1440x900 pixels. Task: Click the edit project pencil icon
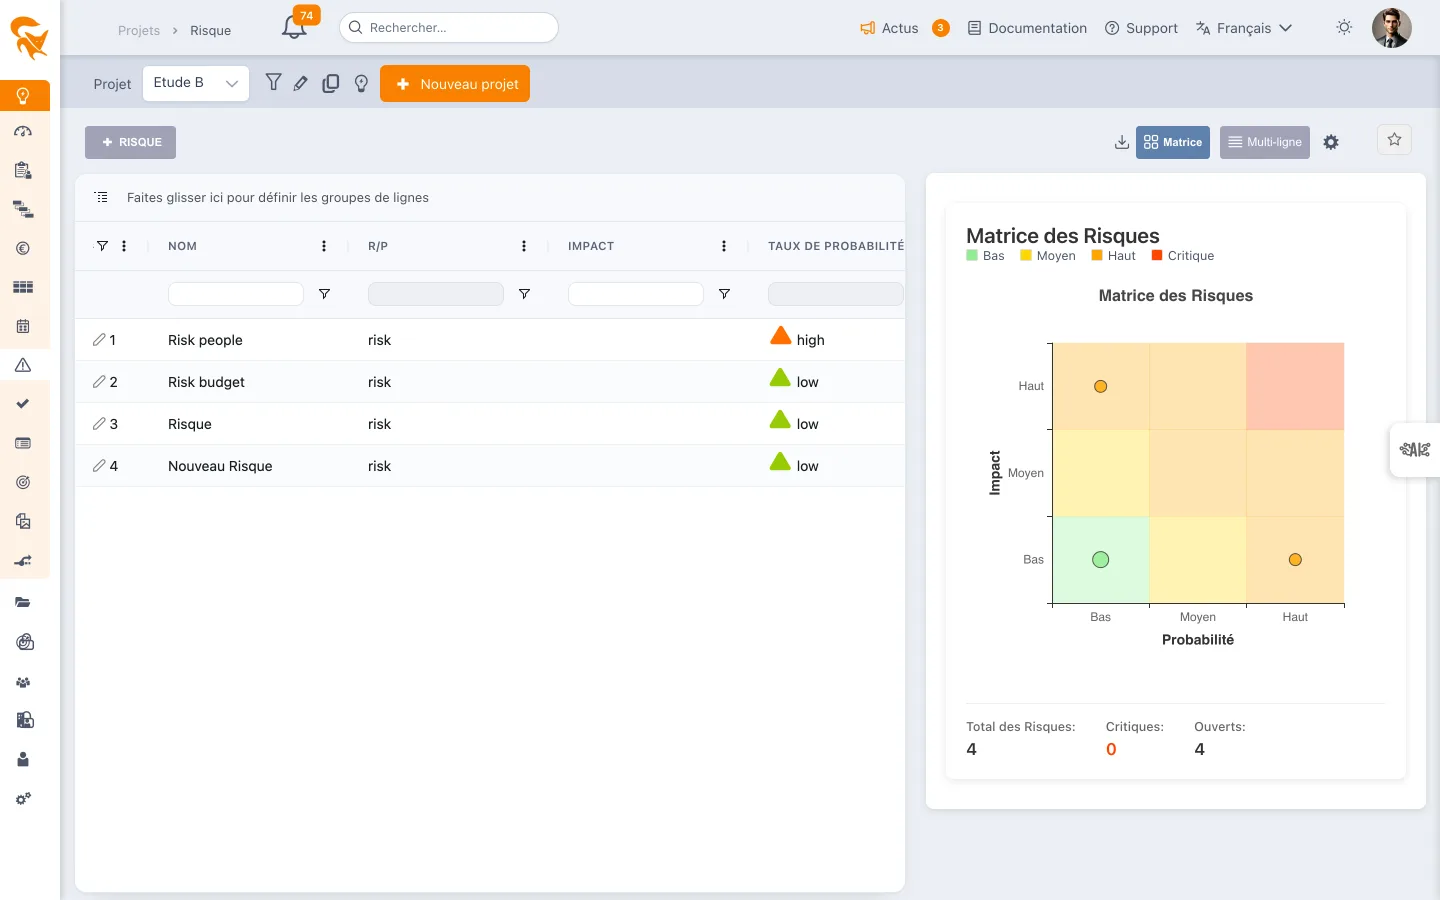point(301,84)
